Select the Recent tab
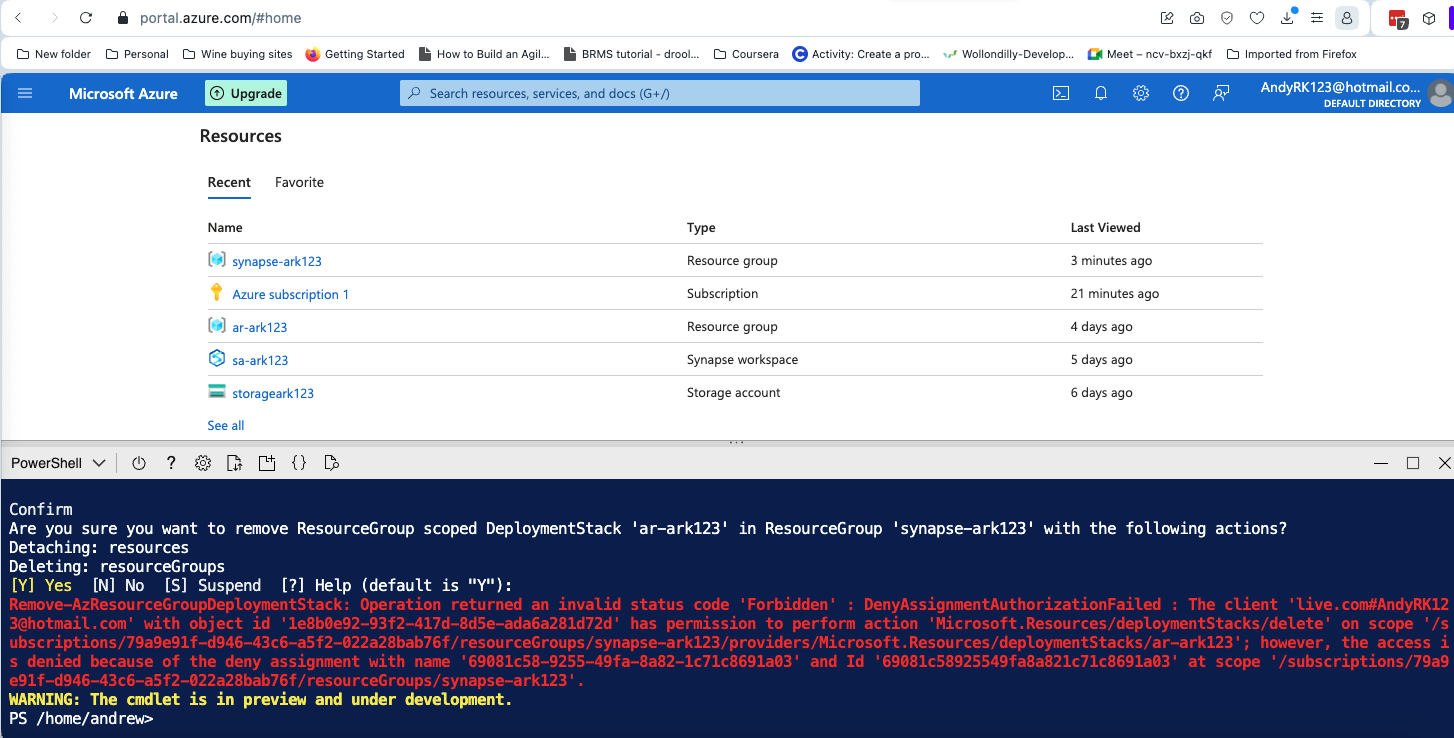The image size is (1454, 738). 229,182
